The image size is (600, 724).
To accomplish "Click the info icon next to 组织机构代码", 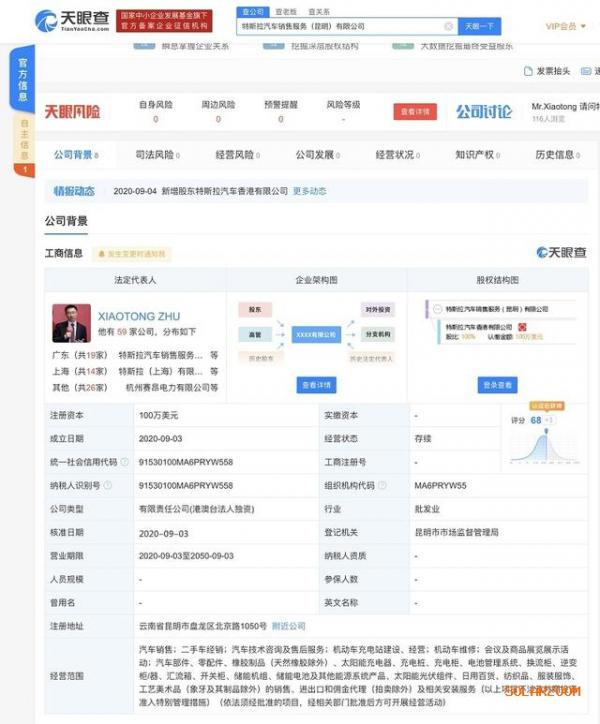I will (x=382, y=485).
